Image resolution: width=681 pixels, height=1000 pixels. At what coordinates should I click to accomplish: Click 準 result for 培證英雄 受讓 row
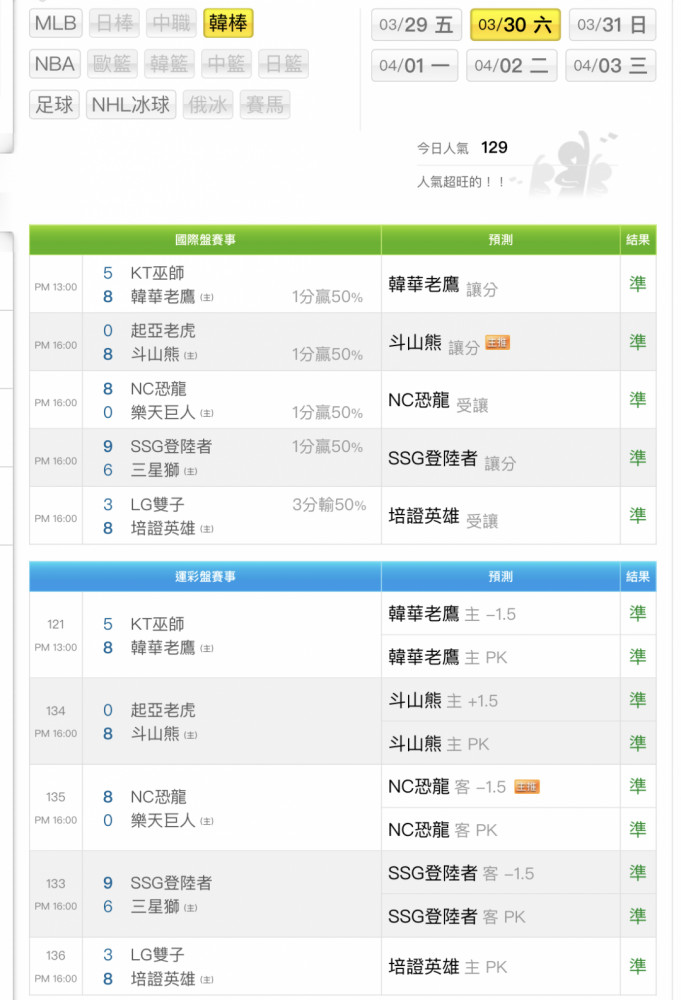[x=638, y=515]
